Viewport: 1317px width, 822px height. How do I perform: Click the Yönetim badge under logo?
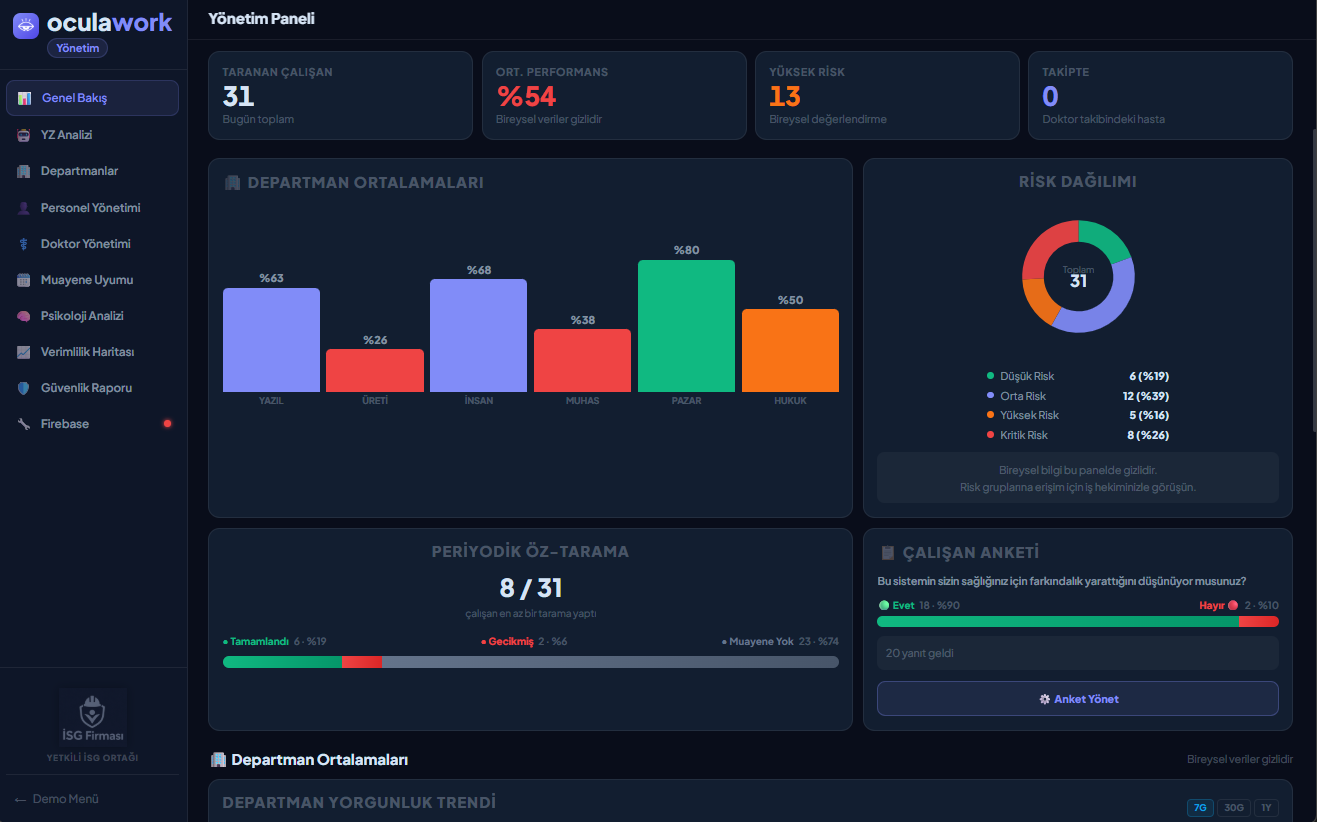tap(77, 48)
